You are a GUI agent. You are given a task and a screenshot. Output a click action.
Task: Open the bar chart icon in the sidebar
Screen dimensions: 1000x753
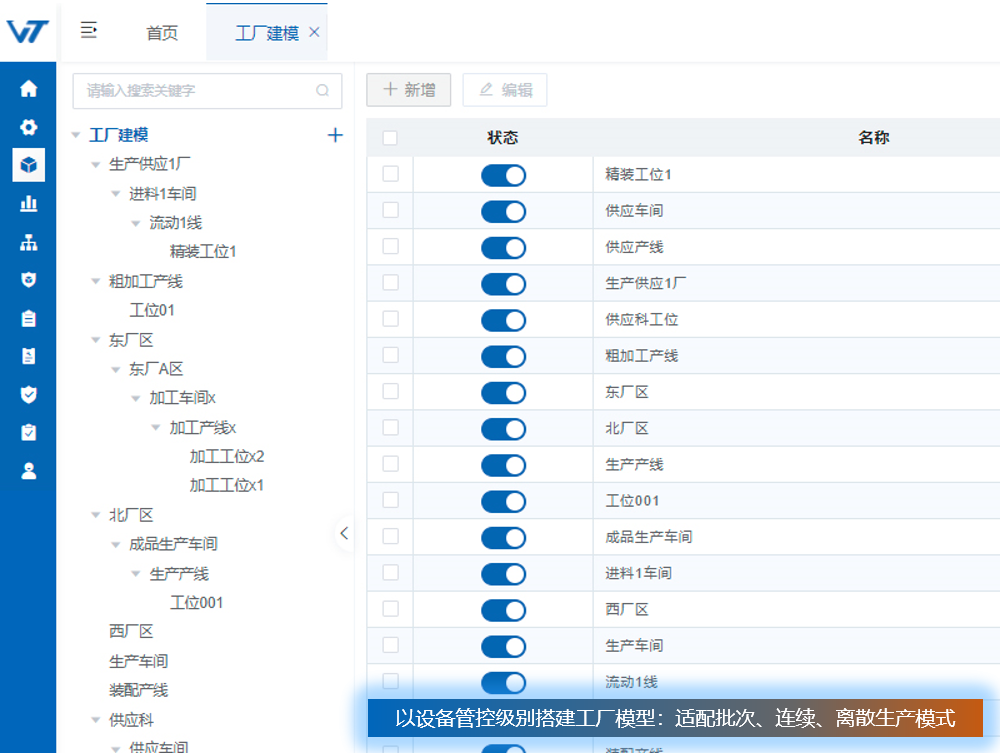click(28, 203)
